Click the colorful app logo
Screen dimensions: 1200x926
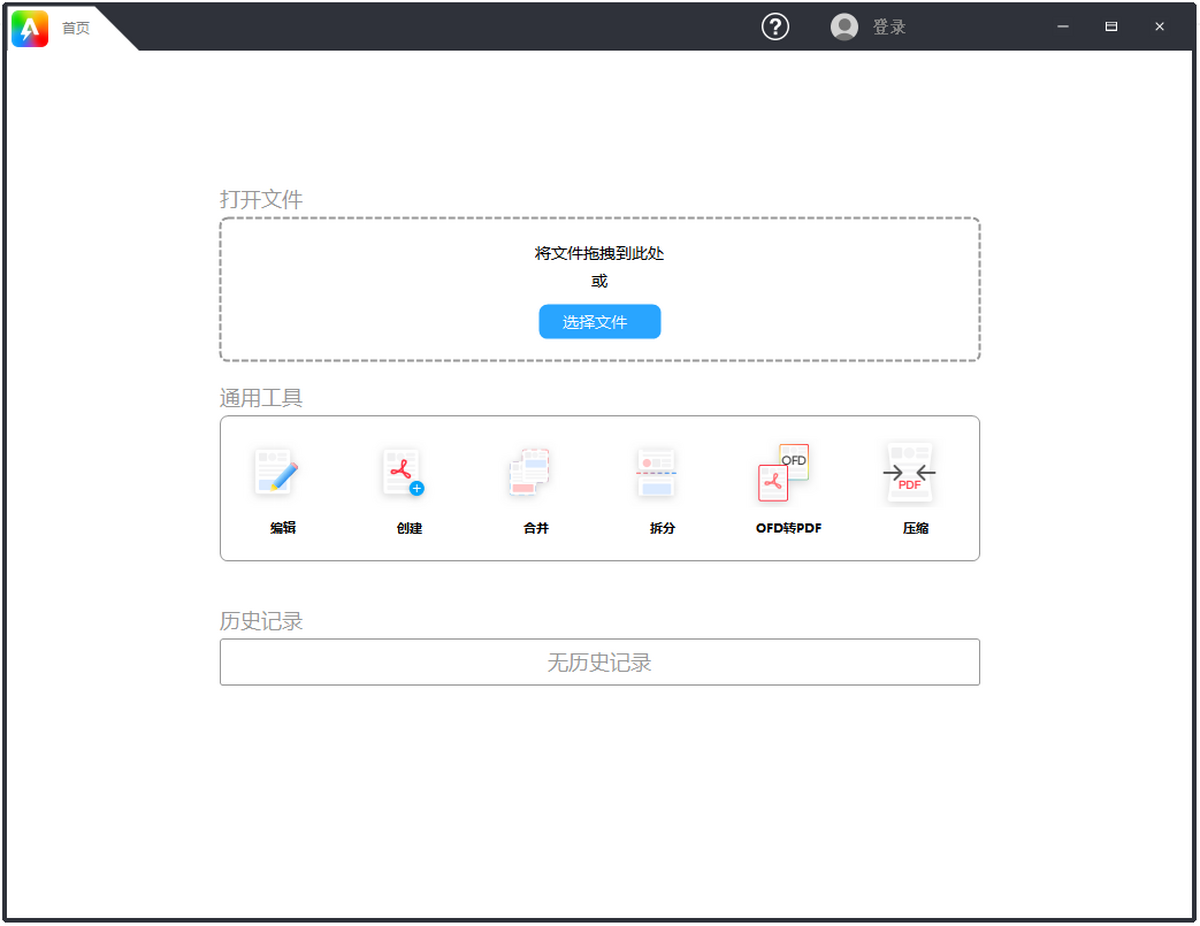point(30,28)
